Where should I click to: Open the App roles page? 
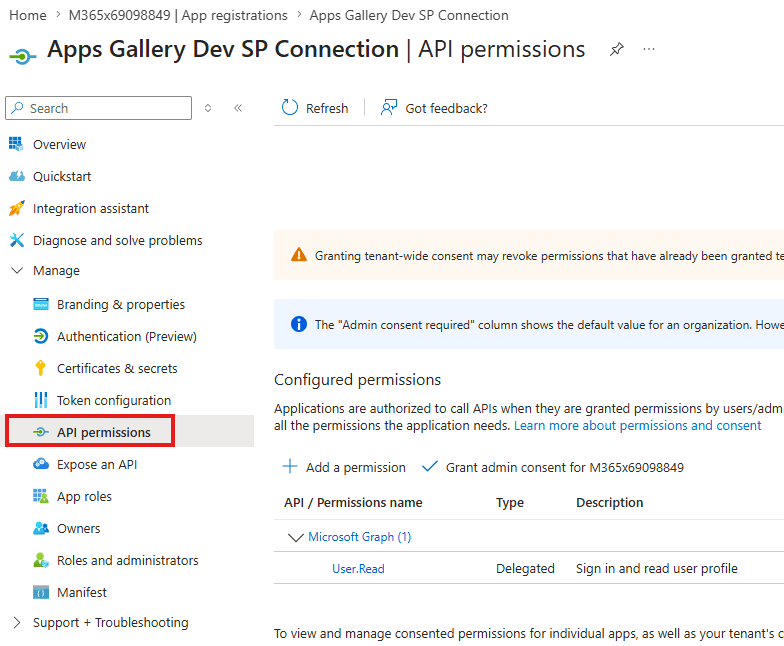(x=84, y=496)
